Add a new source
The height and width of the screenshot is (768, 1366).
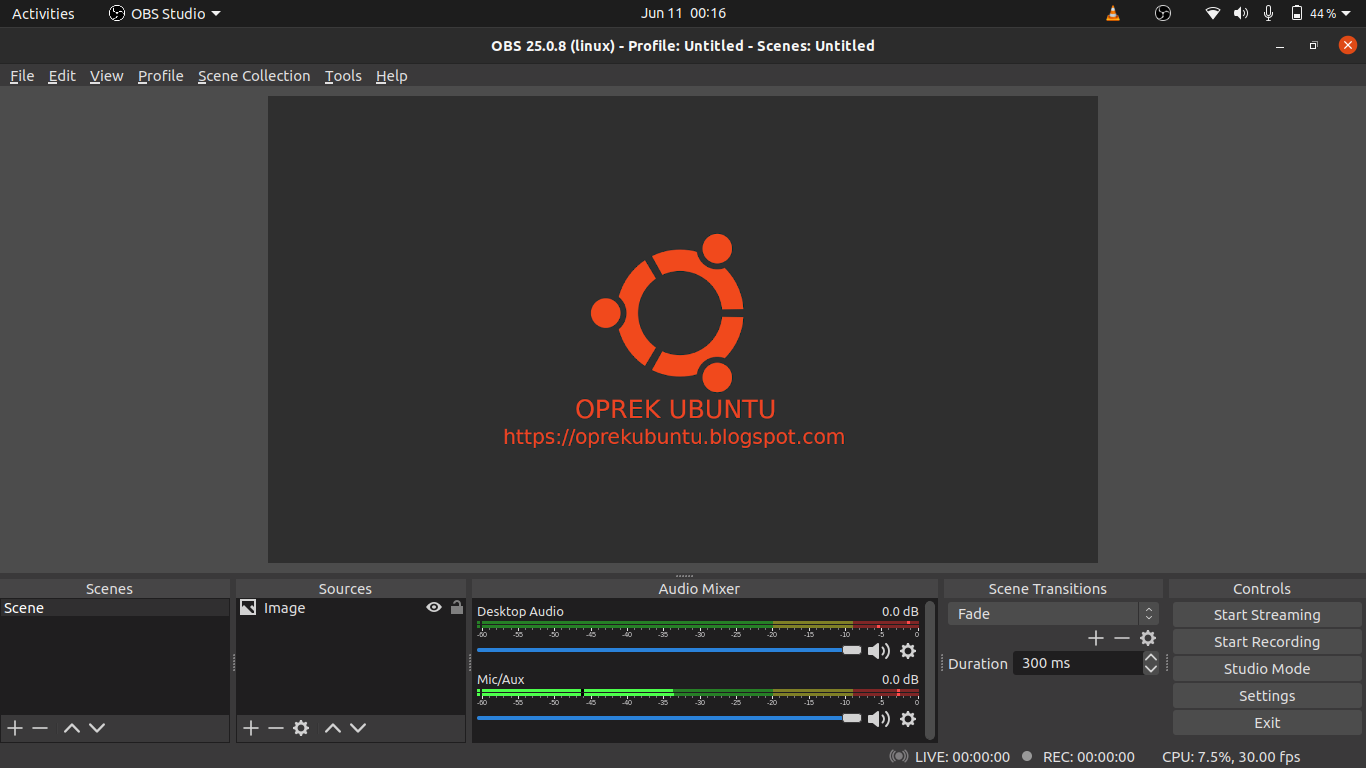pyautogui.click(x=250, y=728)
